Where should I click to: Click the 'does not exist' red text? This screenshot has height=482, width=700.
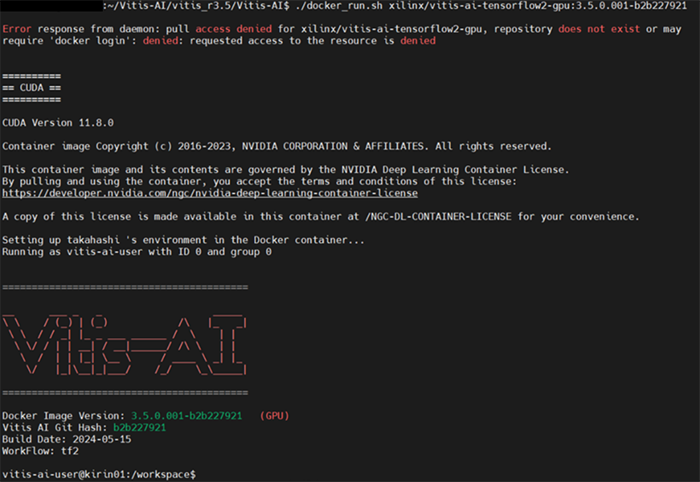599,29
